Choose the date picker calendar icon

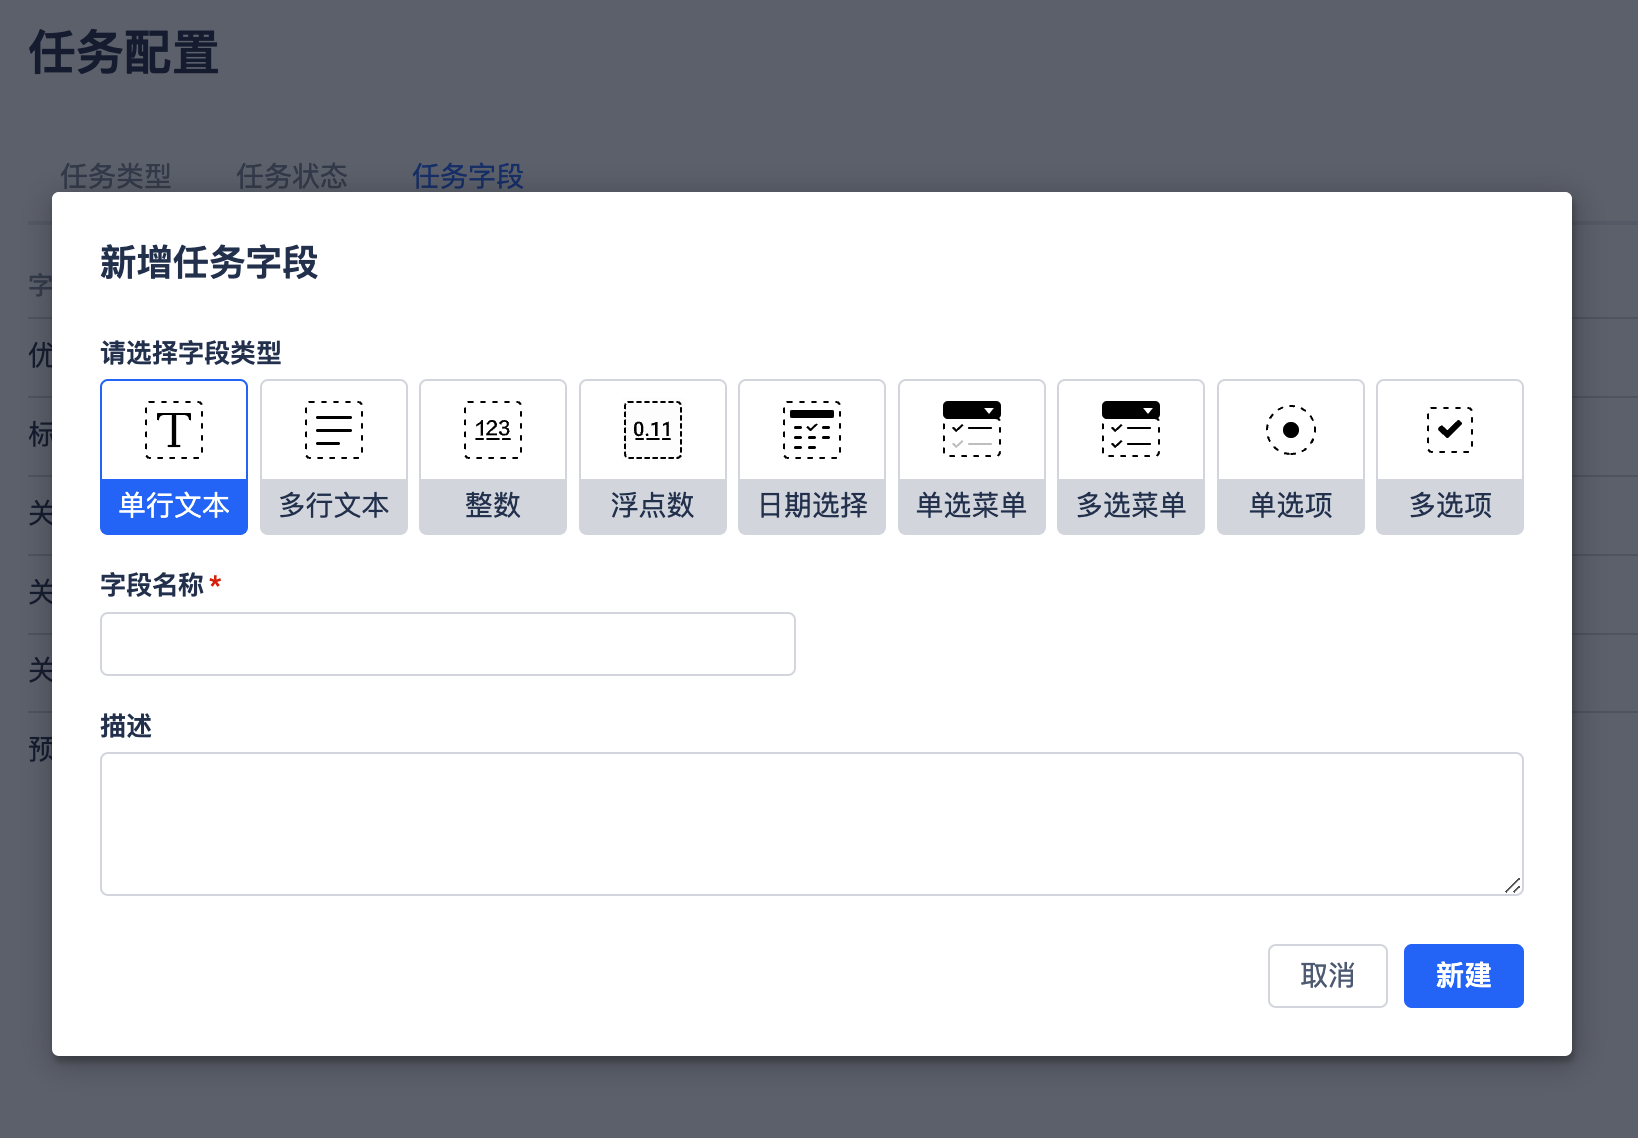point(812,430)
